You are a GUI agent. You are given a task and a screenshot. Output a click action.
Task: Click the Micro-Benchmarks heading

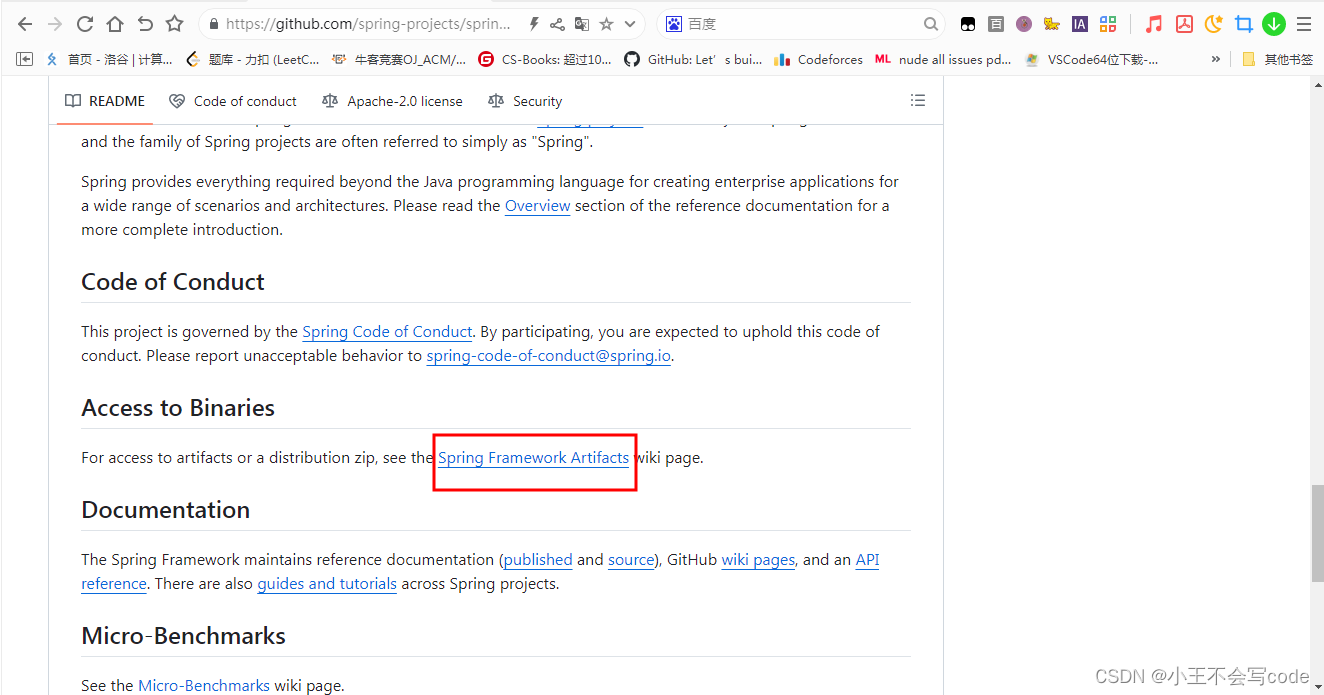[x=184, y=636]
